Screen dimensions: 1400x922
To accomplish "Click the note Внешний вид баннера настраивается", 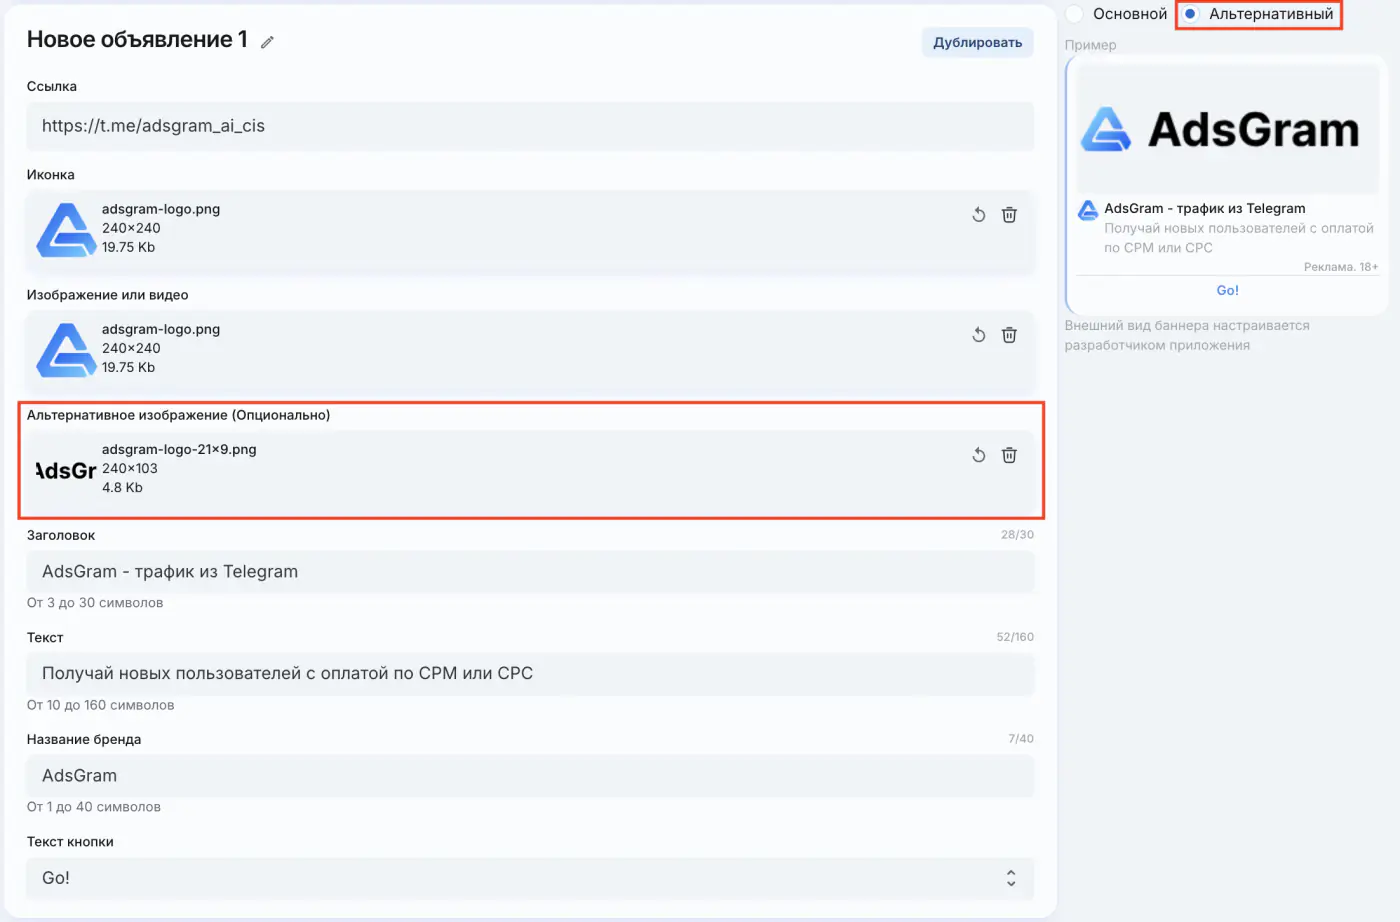I will tap(1187, 335).
